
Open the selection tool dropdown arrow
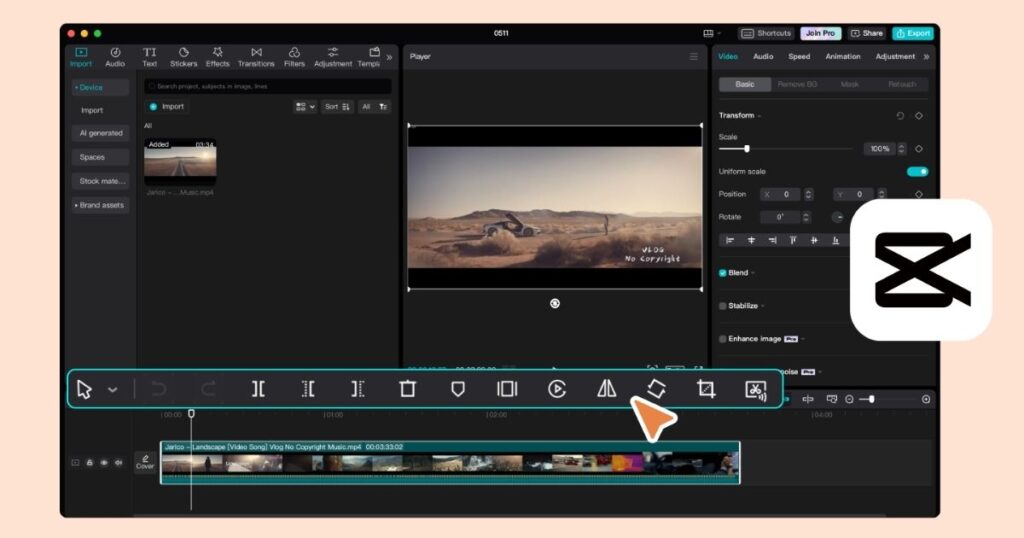point(112,390)
